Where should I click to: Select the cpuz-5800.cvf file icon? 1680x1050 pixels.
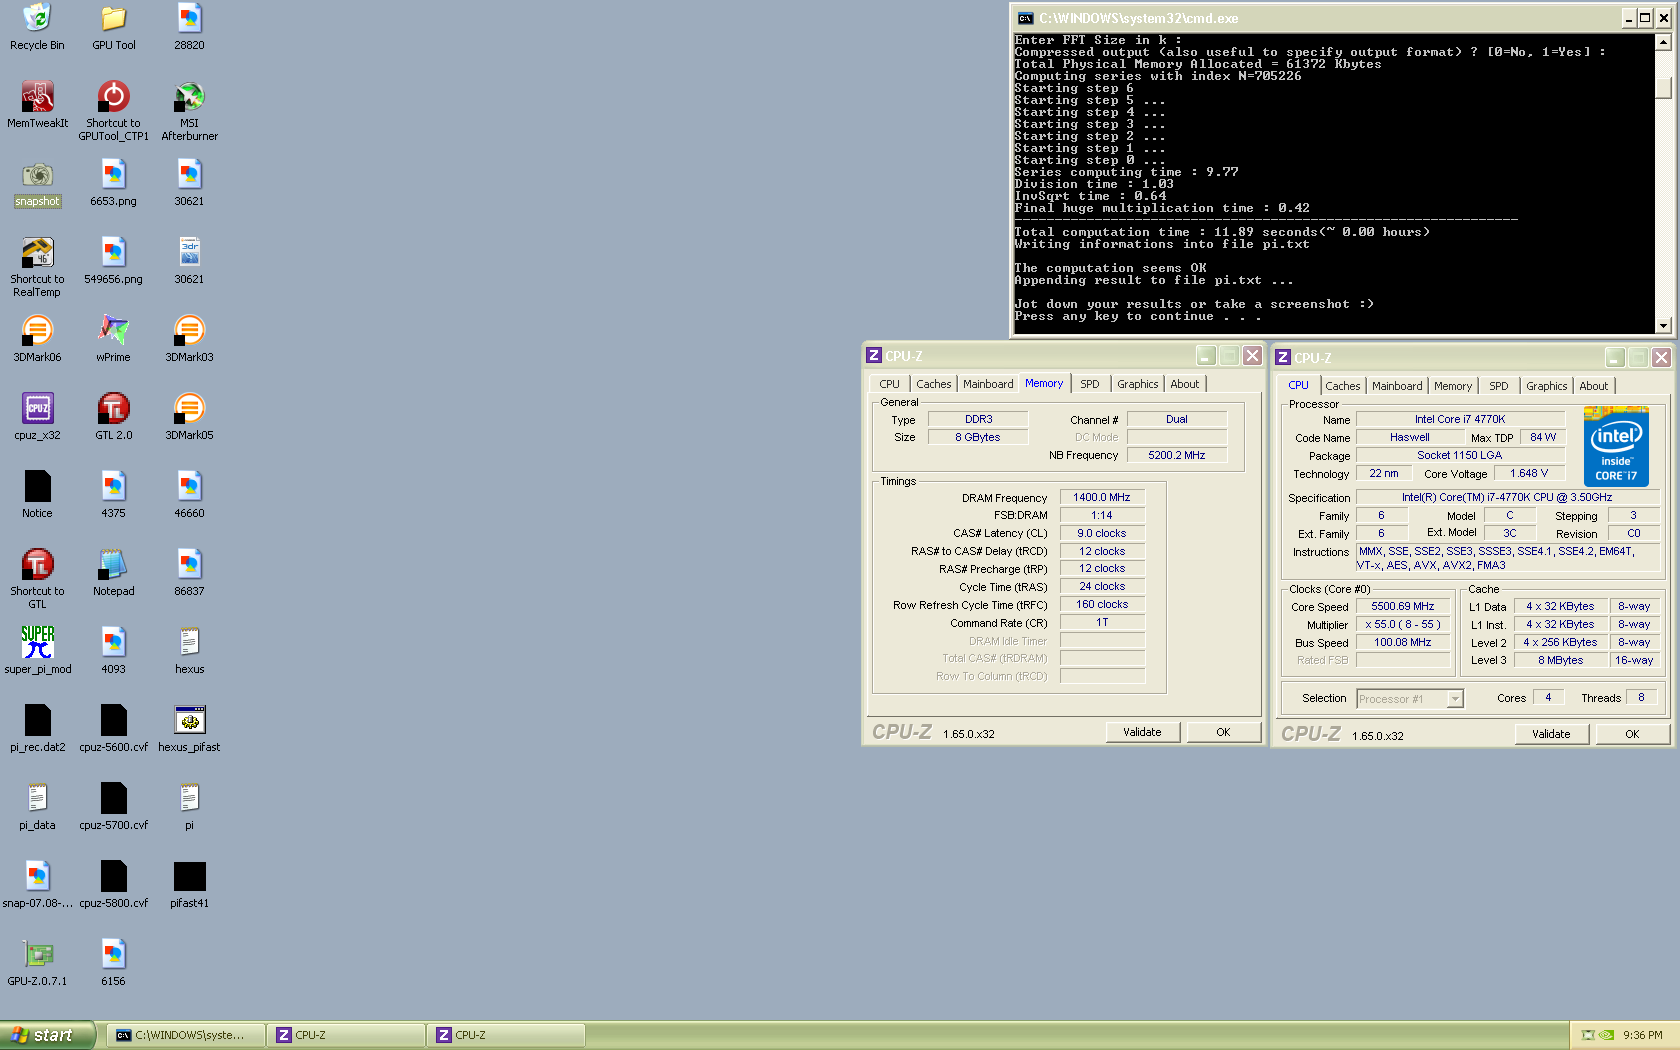113,885
